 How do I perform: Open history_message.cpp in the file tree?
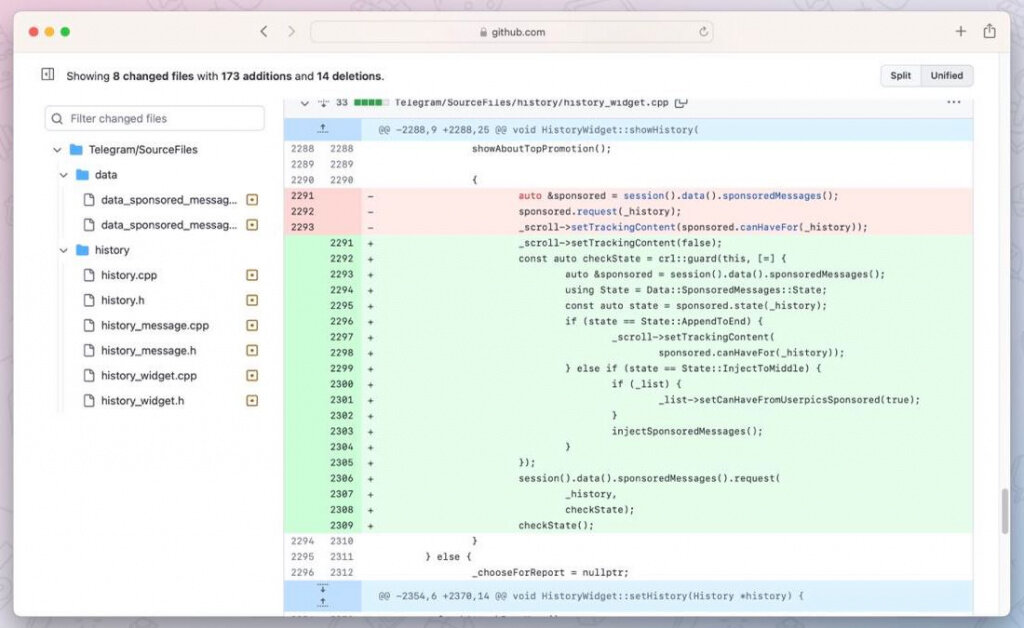(155, 325)
